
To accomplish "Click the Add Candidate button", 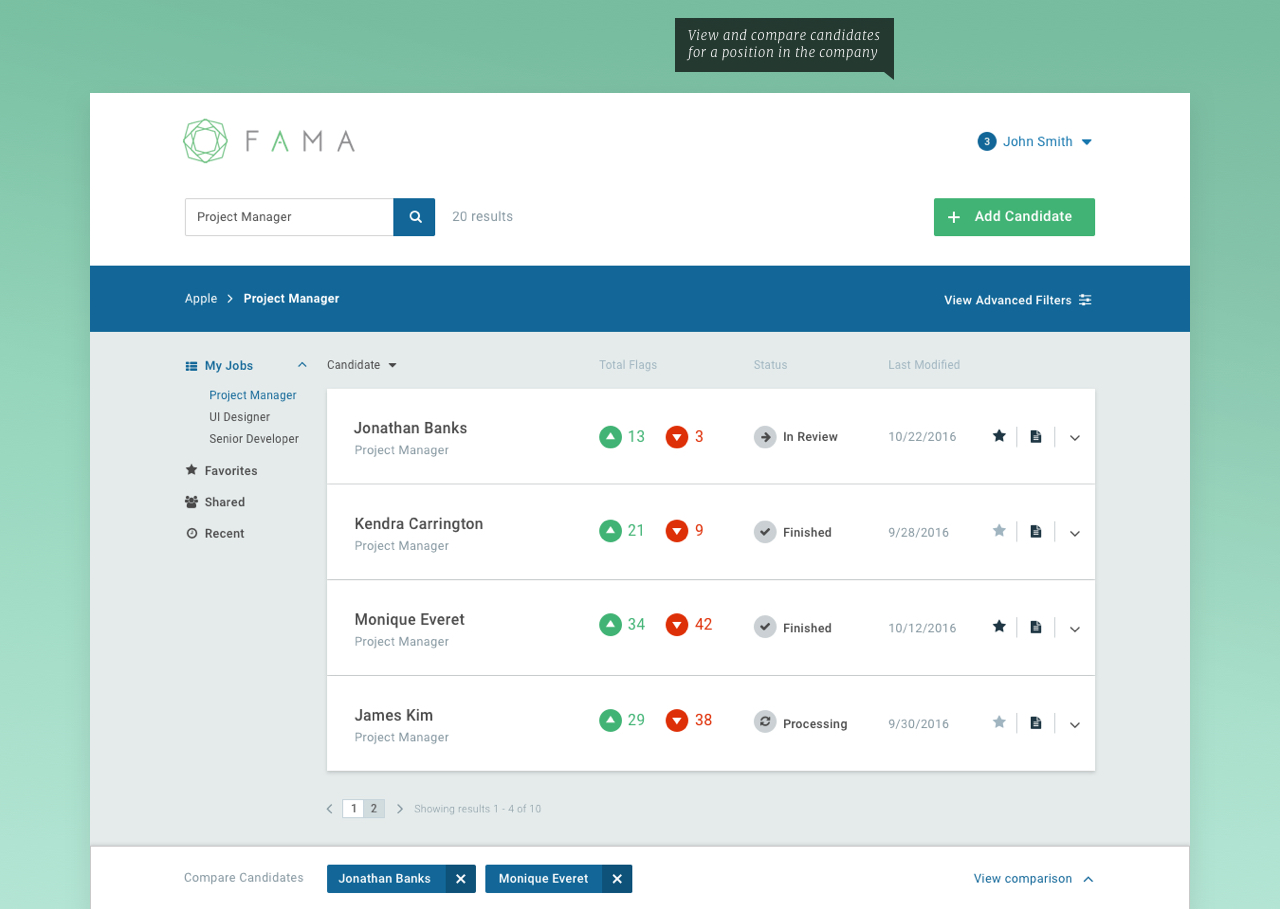I will [1014, 217].
